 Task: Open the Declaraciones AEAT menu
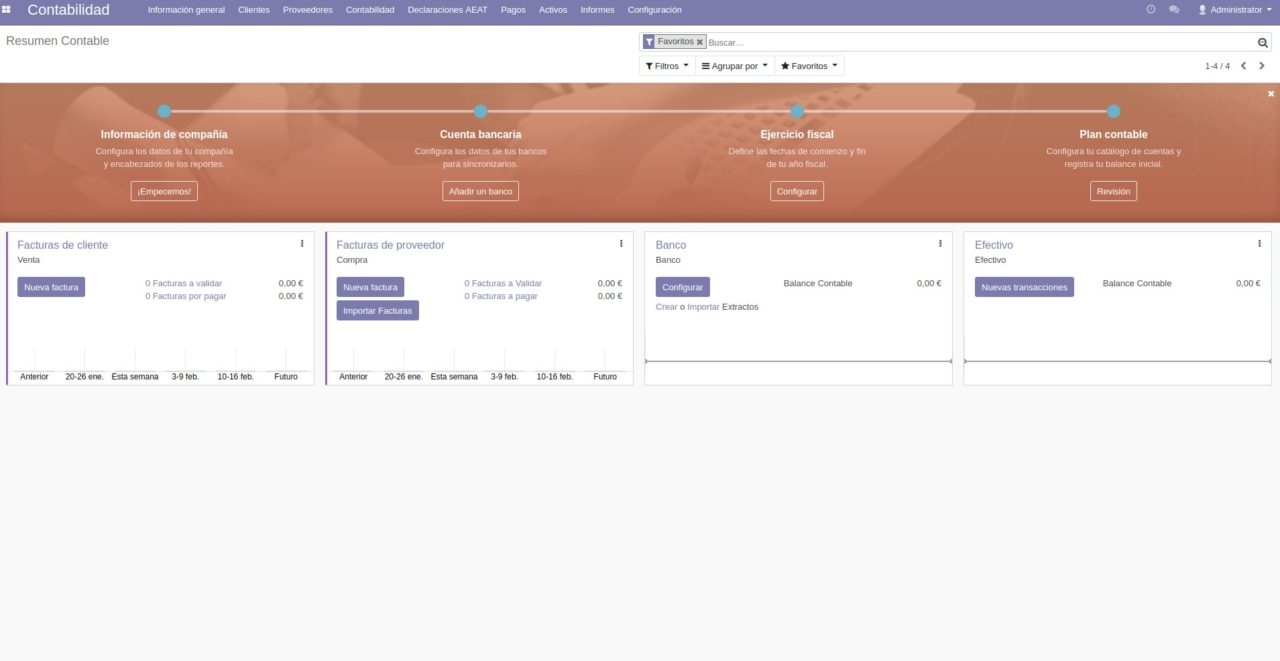446,10
